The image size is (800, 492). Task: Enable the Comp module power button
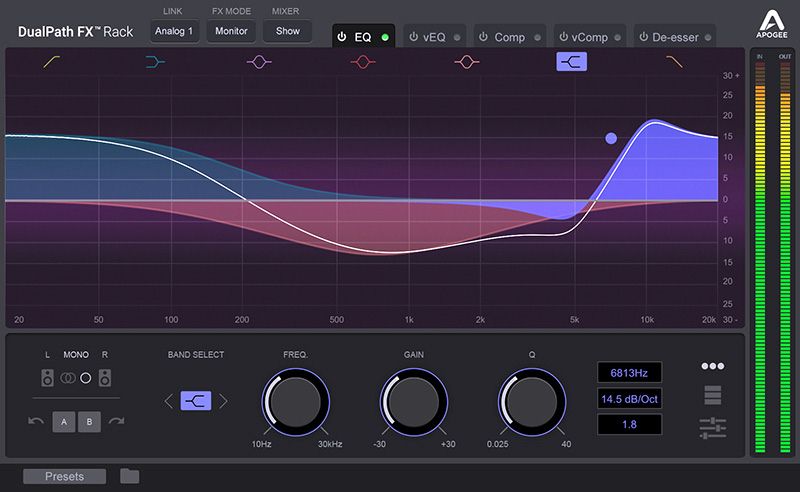(x=484, y=37)
